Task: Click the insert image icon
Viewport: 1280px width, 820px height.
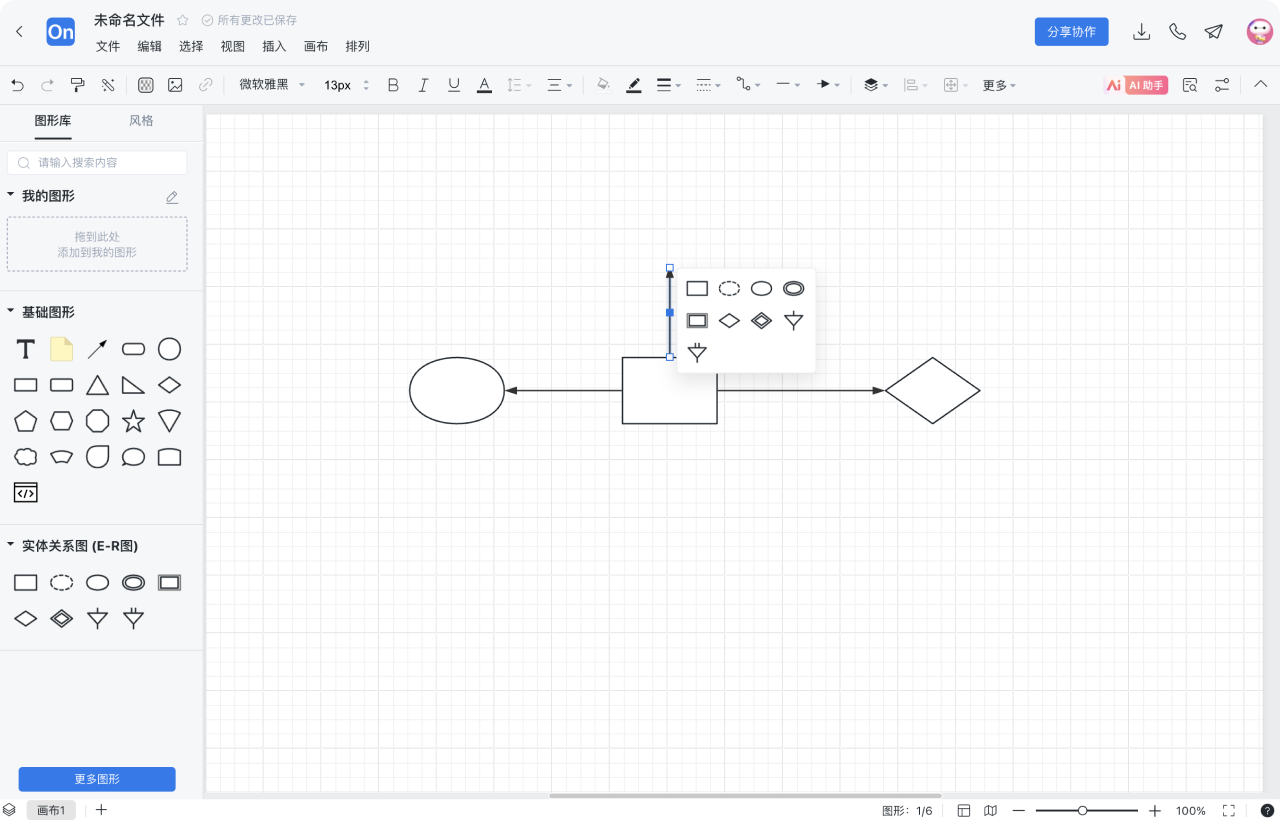Action: (x=175, y=85)
